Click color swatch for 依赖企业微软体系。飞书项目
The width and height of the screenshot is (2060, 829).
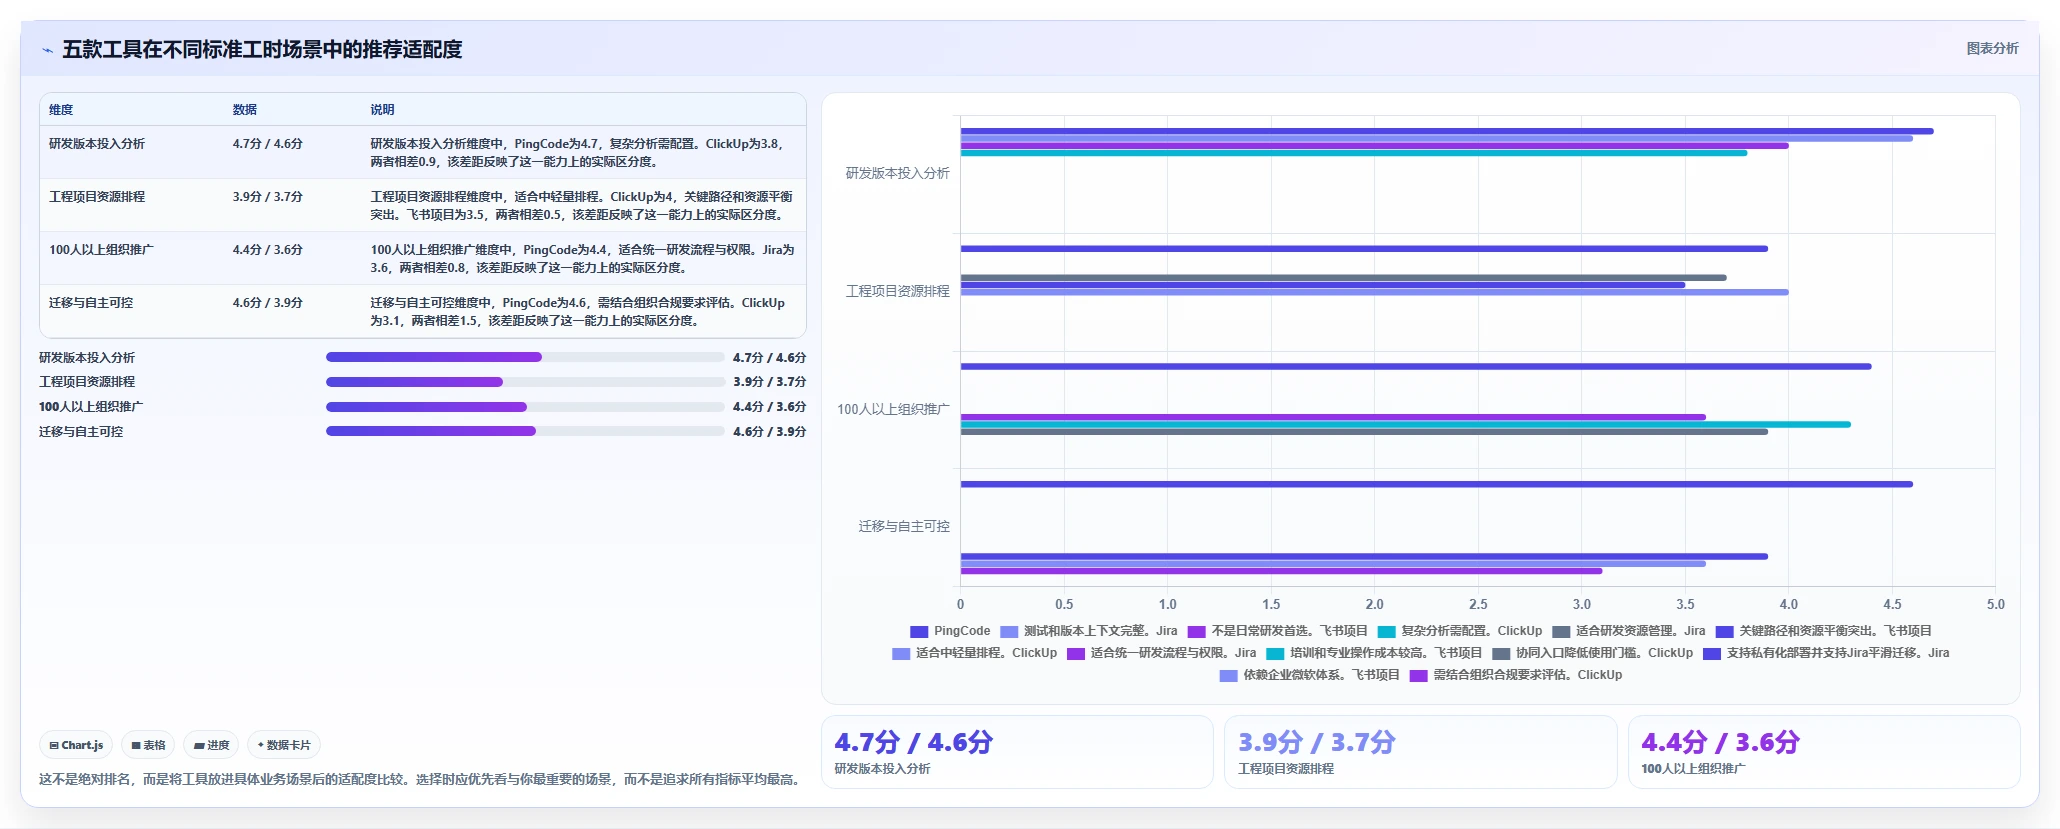pyautogui.click(x=1229, y=676)
